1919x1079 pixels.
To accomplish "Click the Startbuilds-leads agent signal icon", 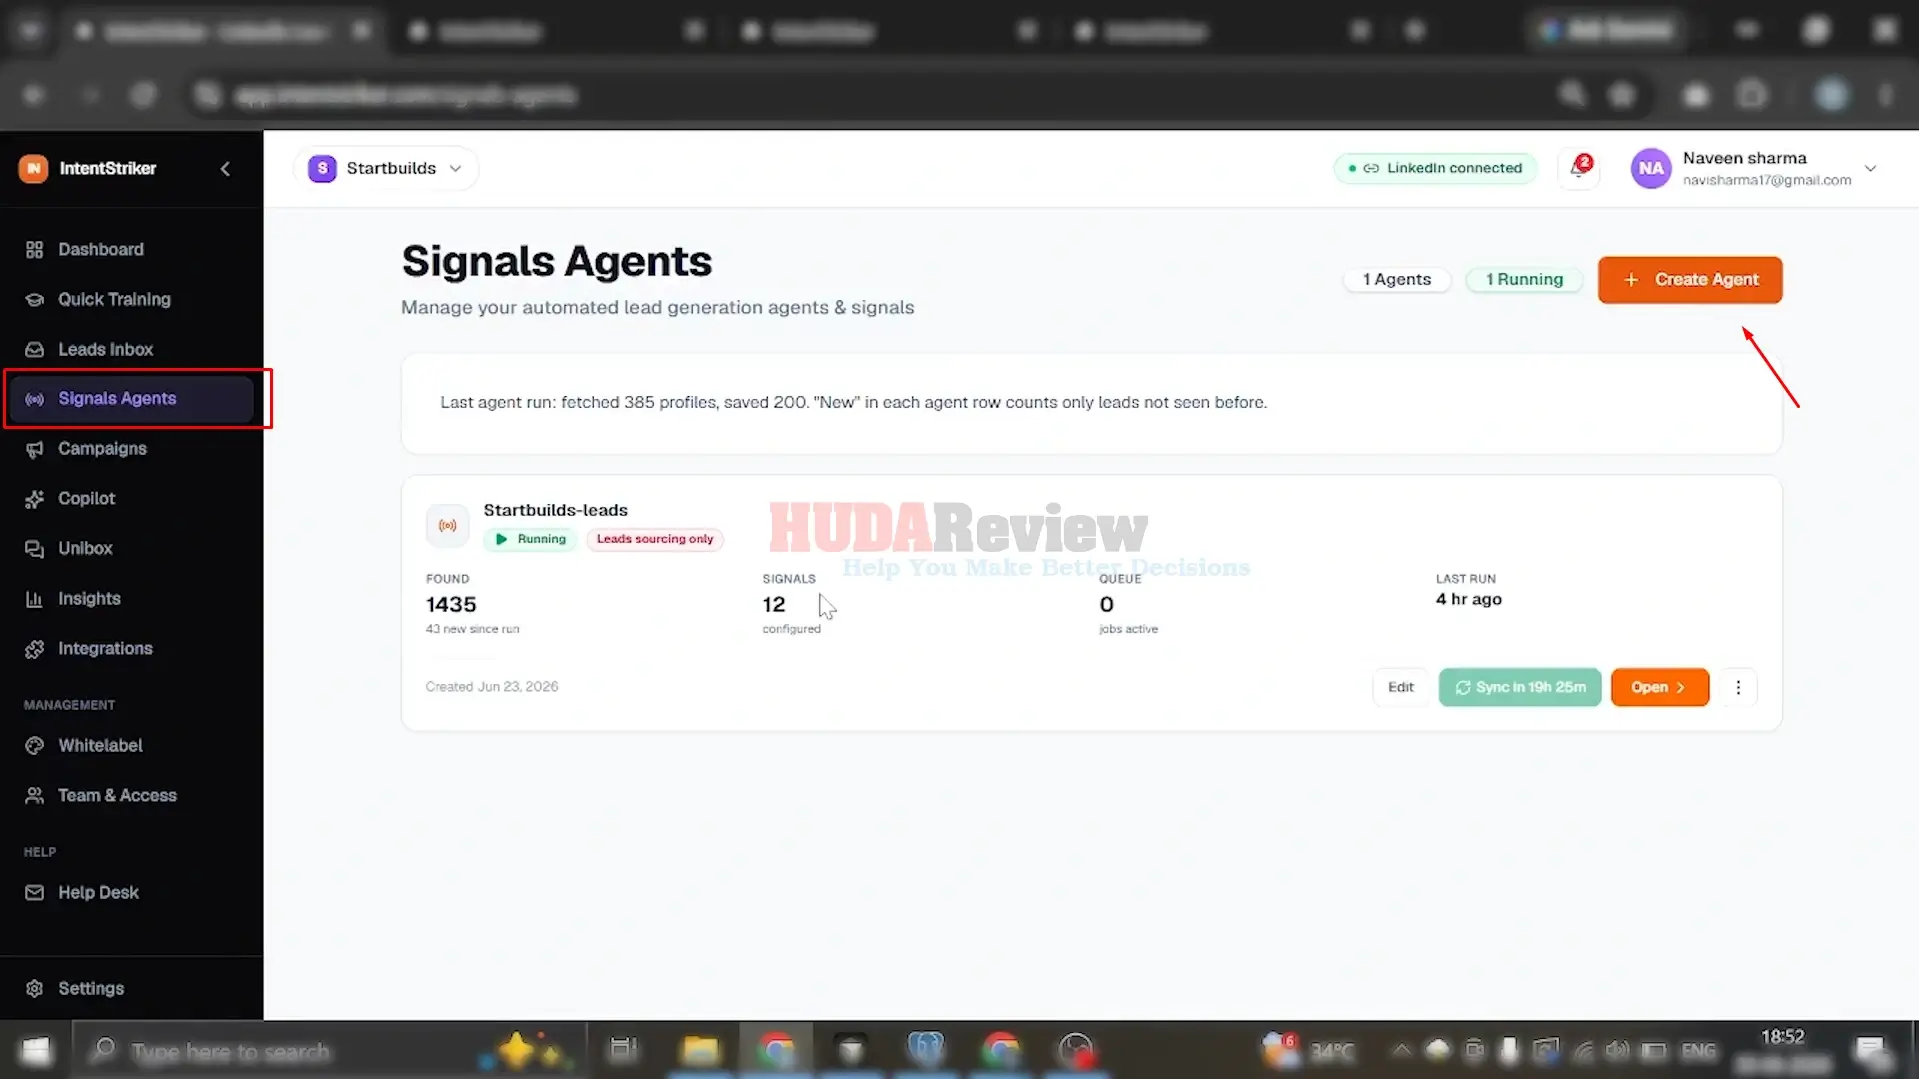I will 447,525.
